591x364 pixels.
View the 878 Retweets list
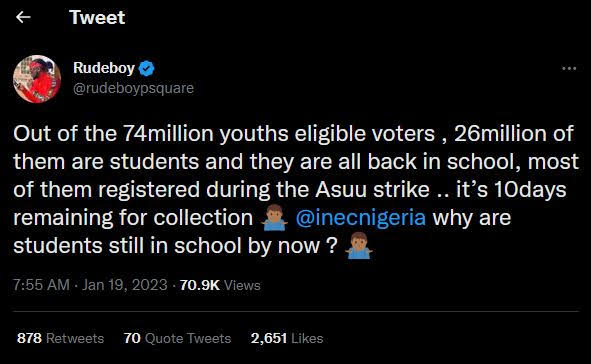[60, 338]
